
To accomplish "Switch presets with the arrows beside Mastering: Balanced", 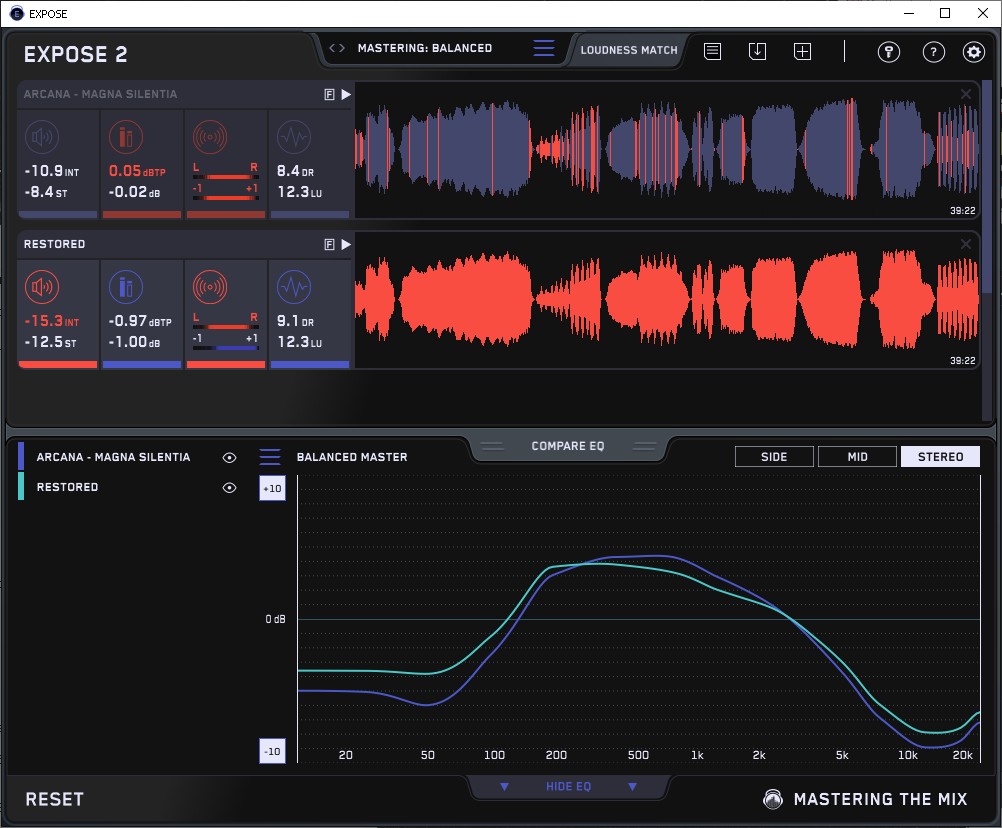I will tap(337, 48).
